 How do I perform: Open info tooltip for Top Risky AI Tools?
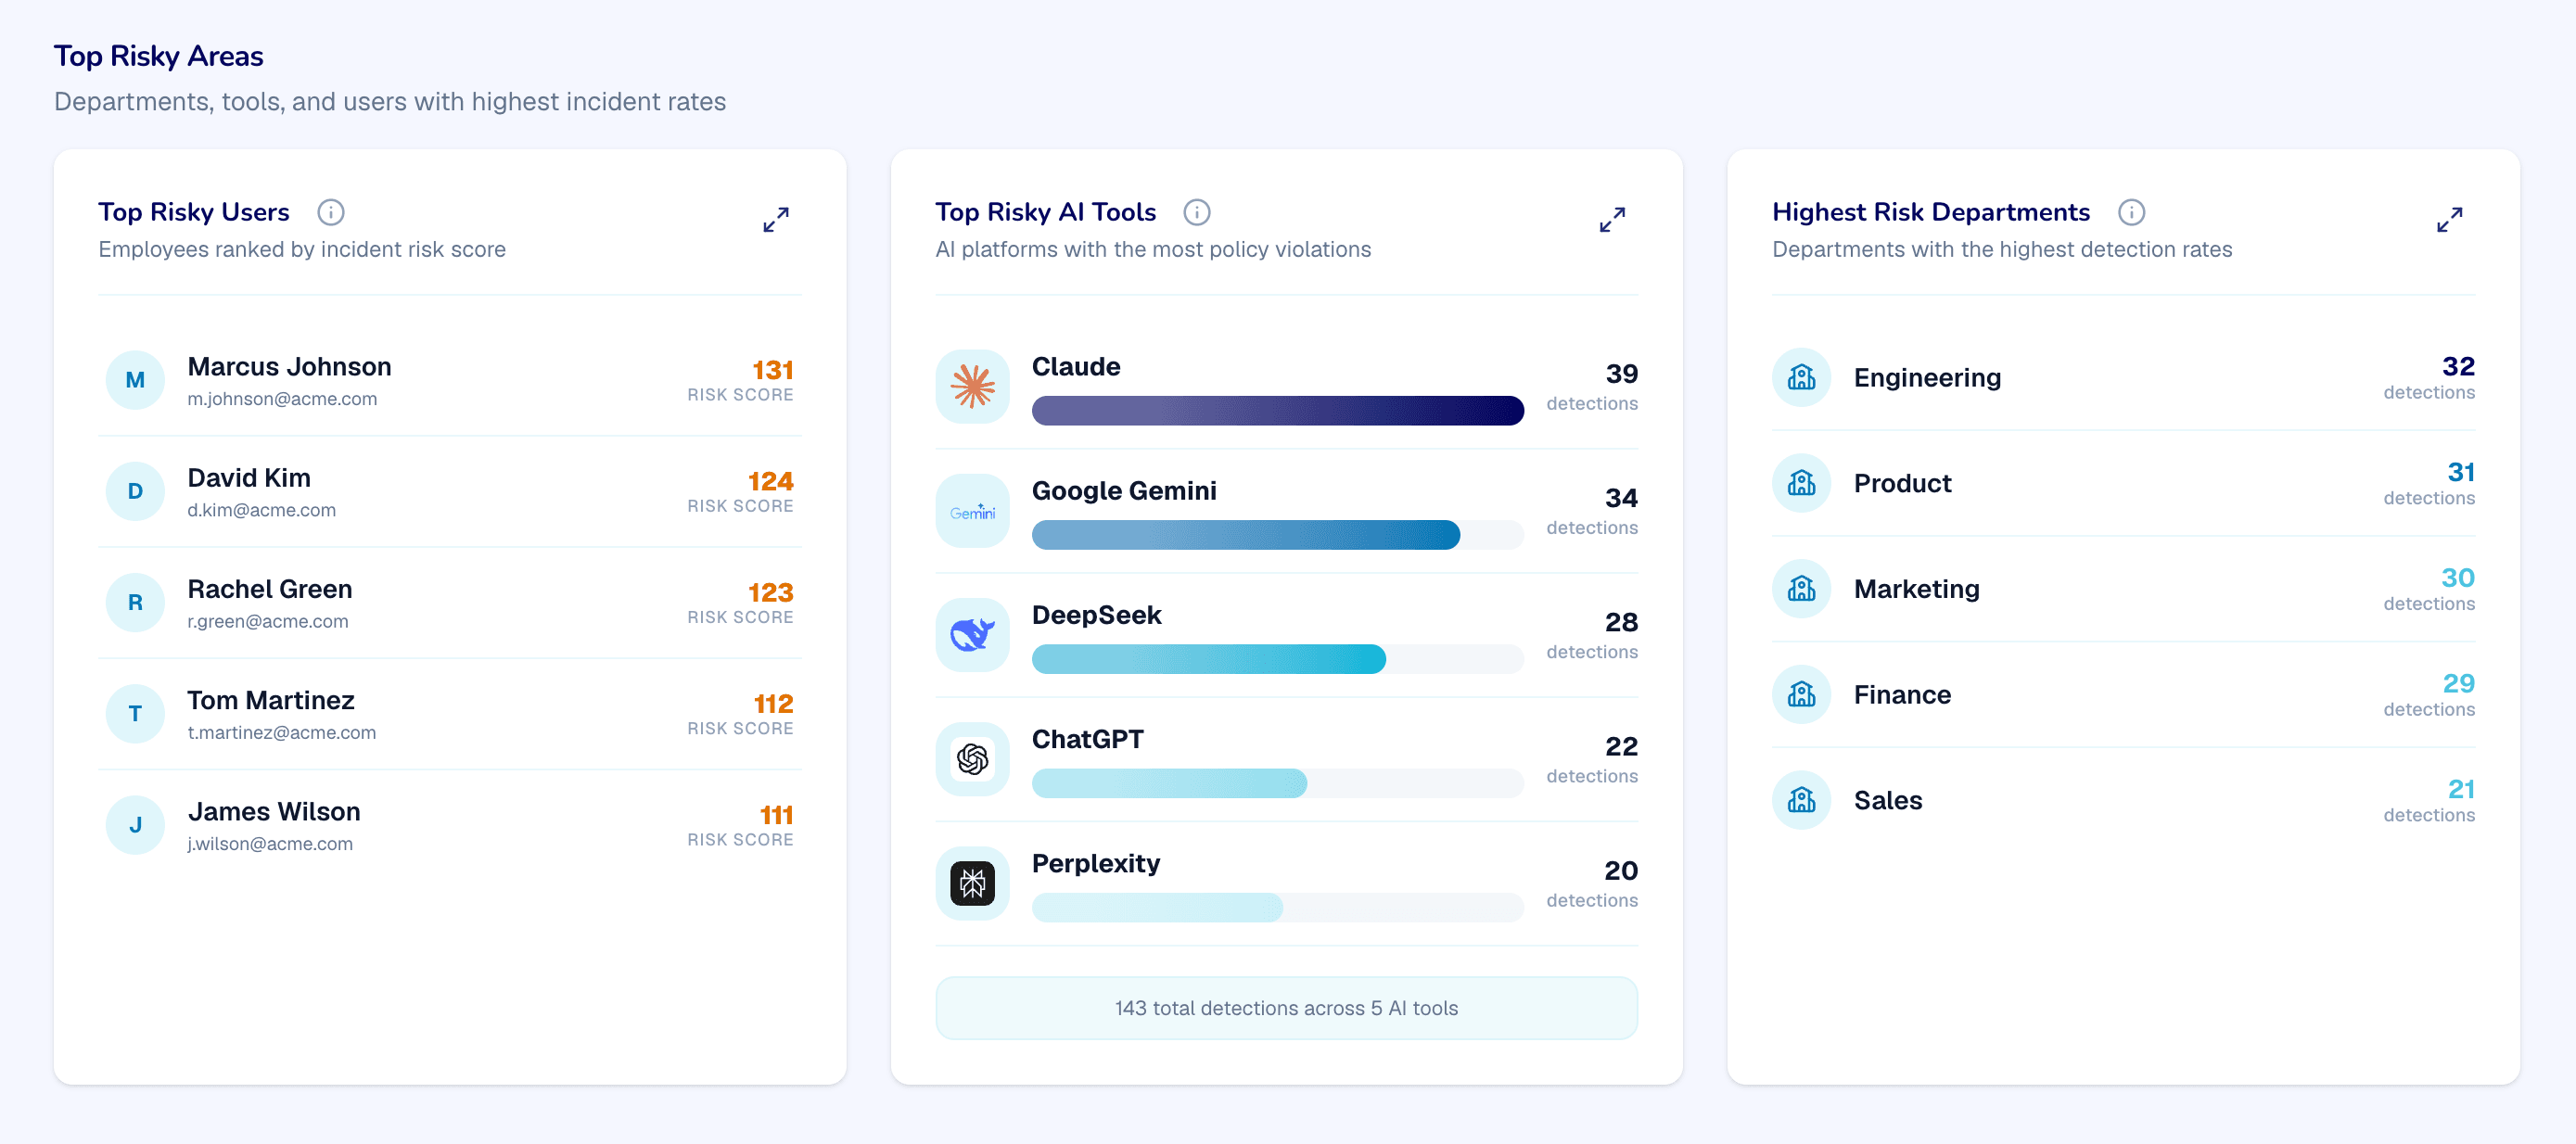coord(1197,212)
